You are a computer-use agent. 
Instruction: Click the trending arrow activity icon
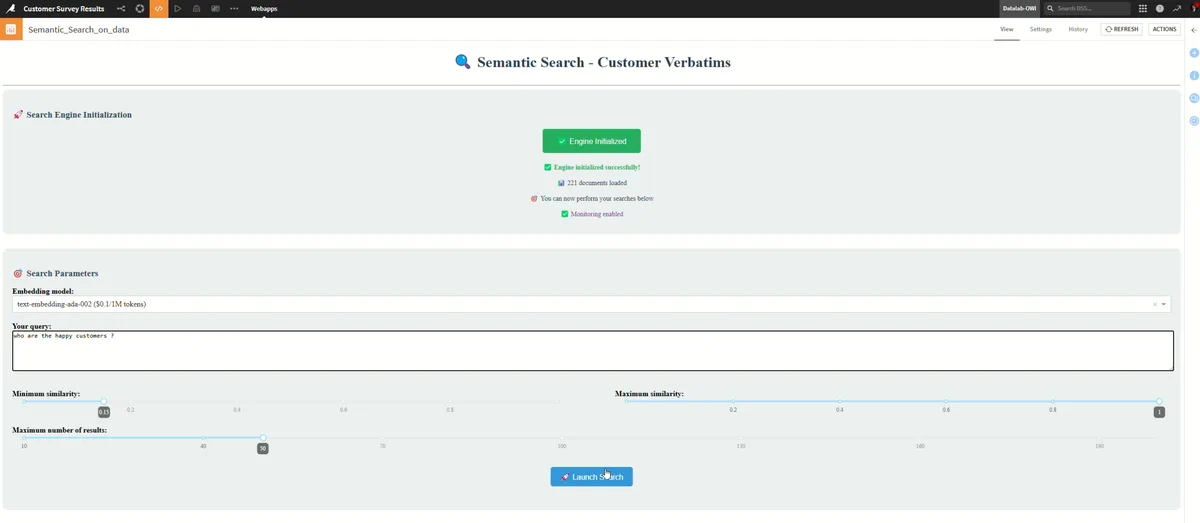pyautogui.click(x=1177, y=8)
